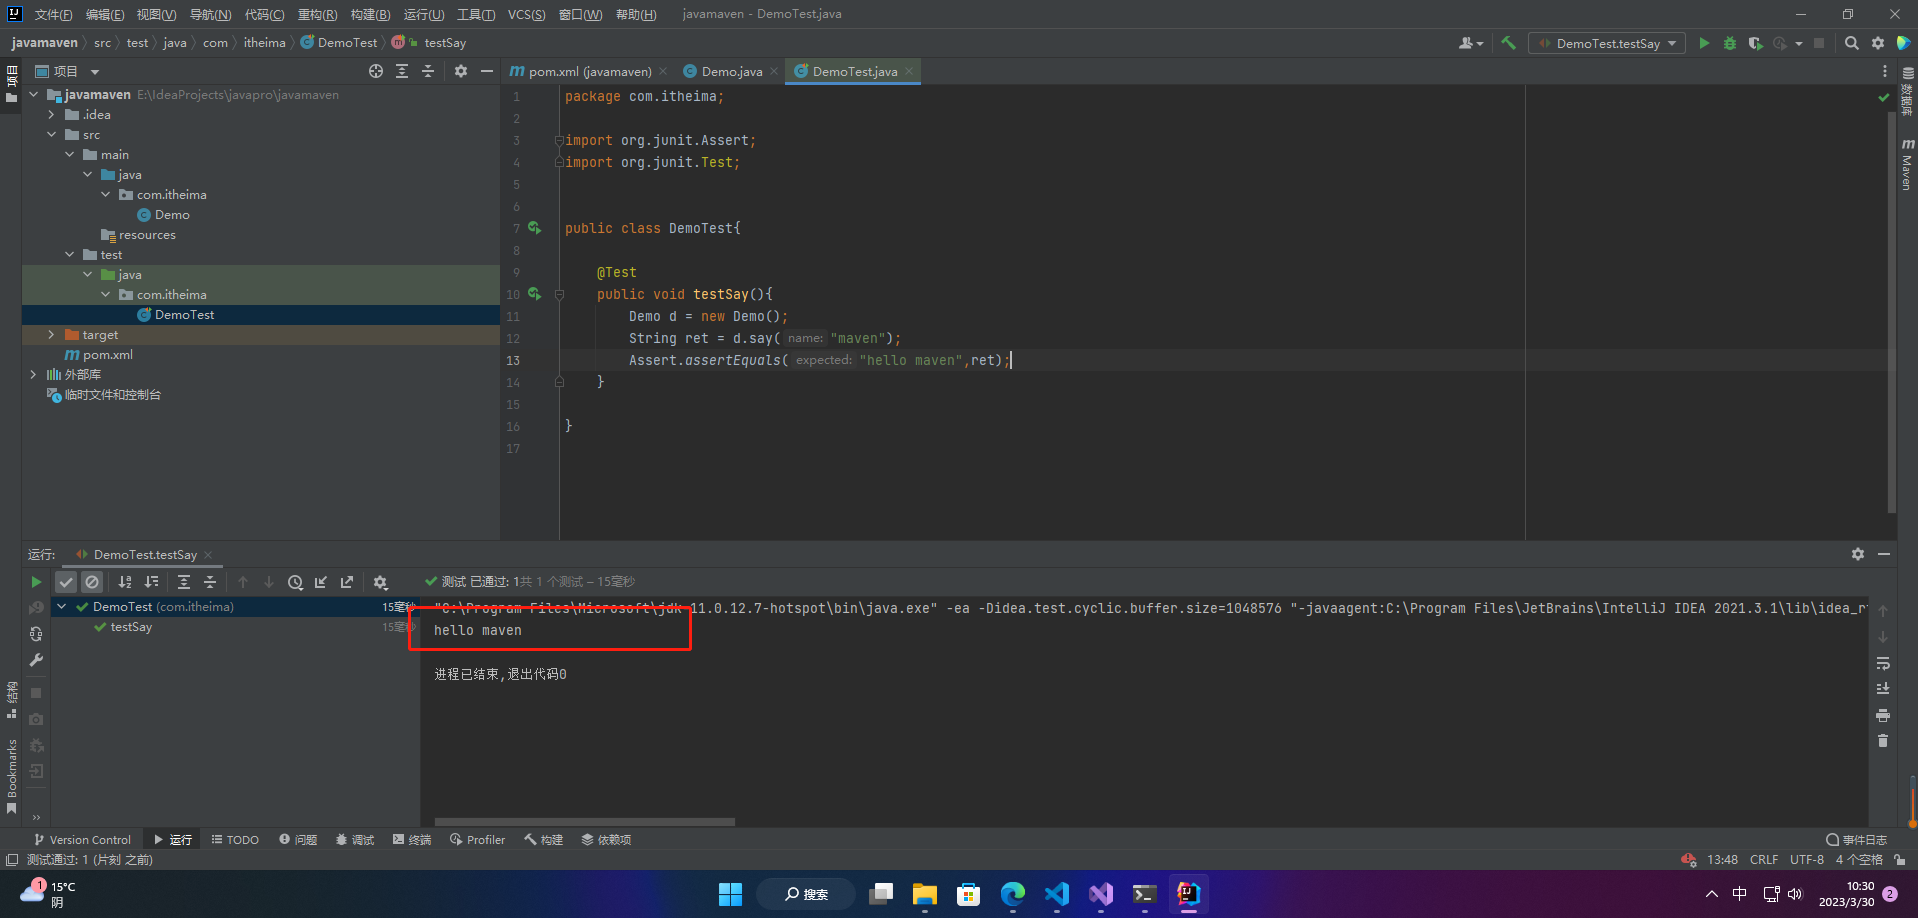This screenshot has width=1918, height=918.
Task: Select the DemoTest.testSay tab in Run panel
Action: (x=145, y=555)
